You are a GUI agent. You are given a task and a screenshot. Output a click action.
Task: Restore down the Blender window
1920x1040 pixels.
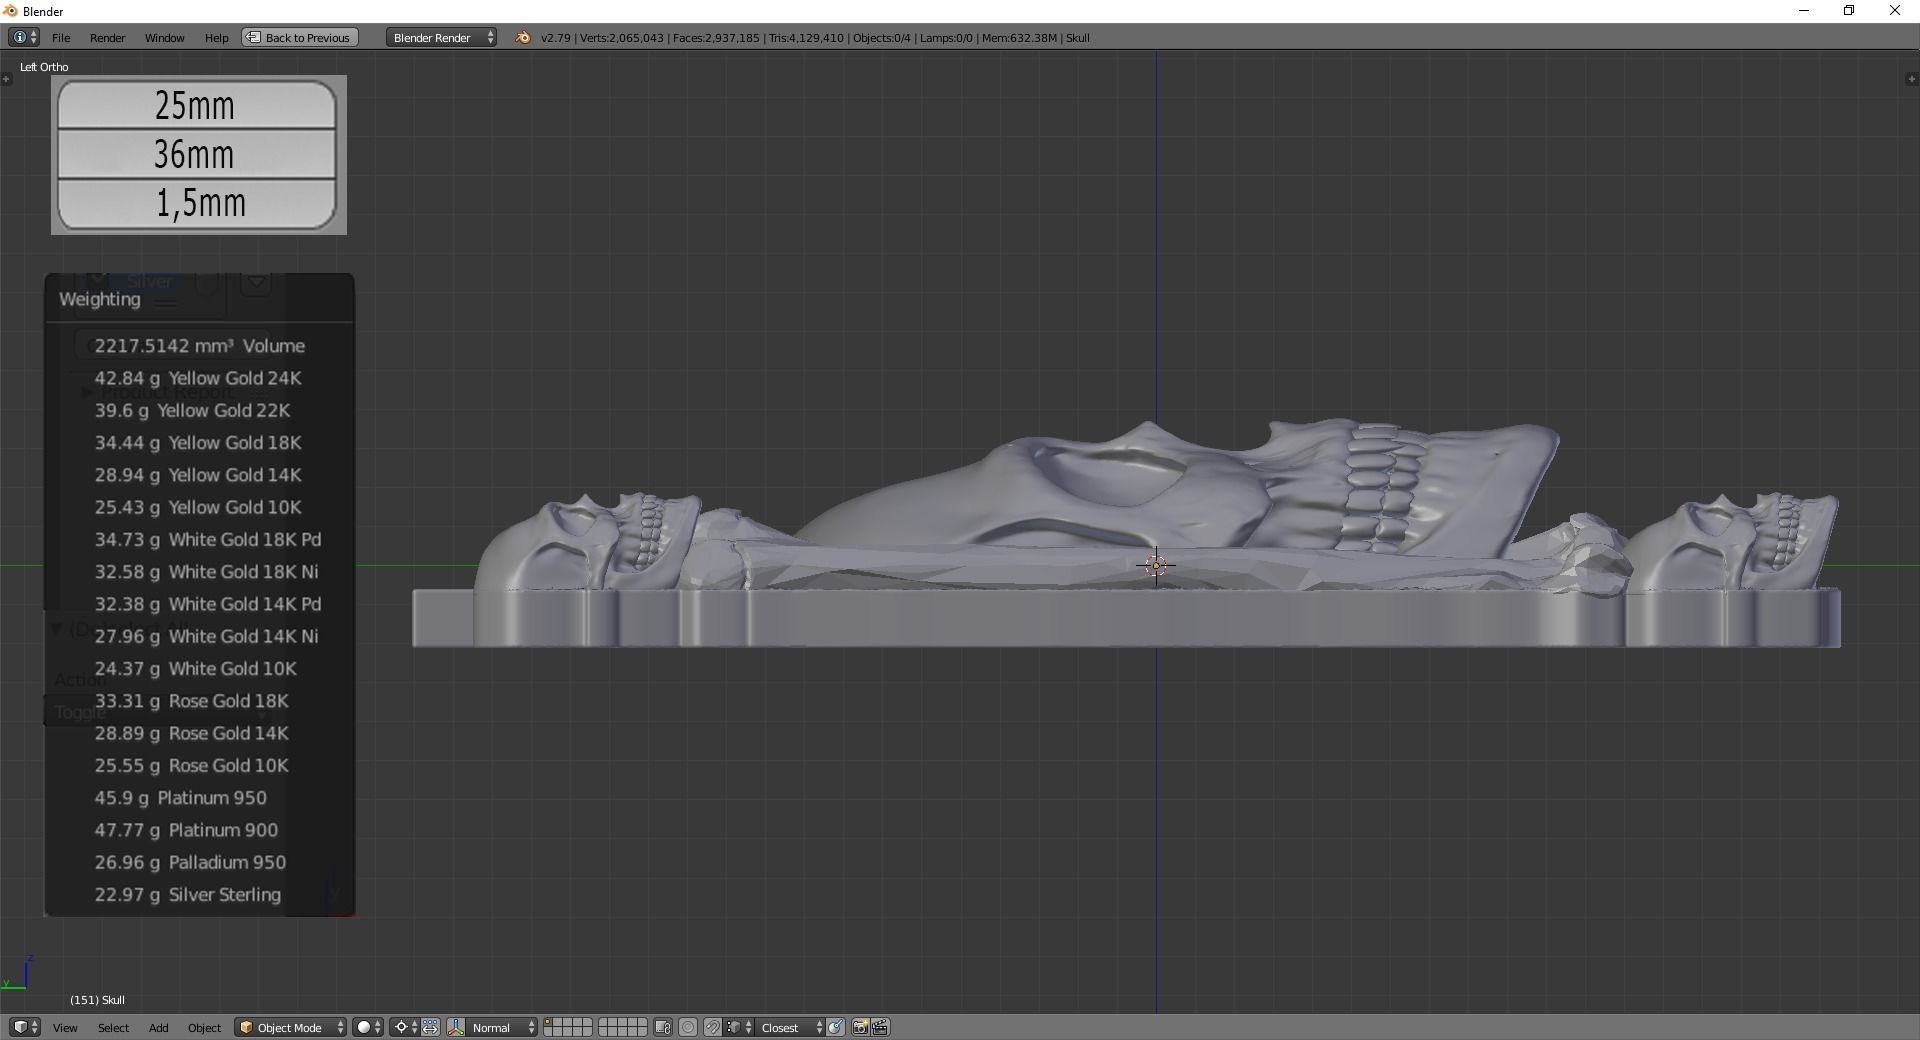click(x=1849, y=11)
